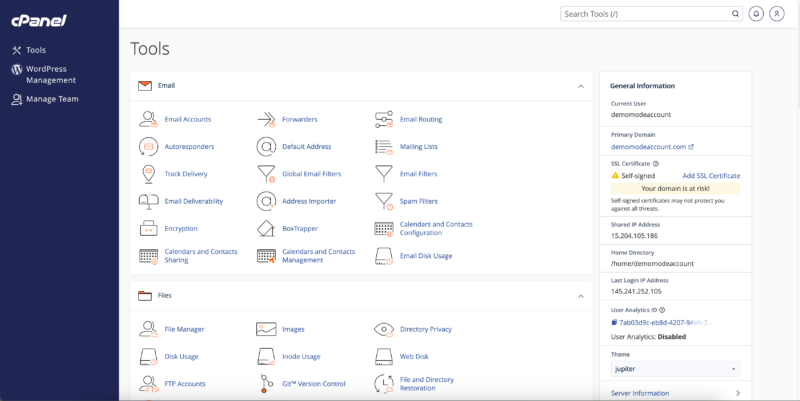The image size is (800, 401).
Task: Click Calendars and Contacts Management icon
Action: (266, 256)
